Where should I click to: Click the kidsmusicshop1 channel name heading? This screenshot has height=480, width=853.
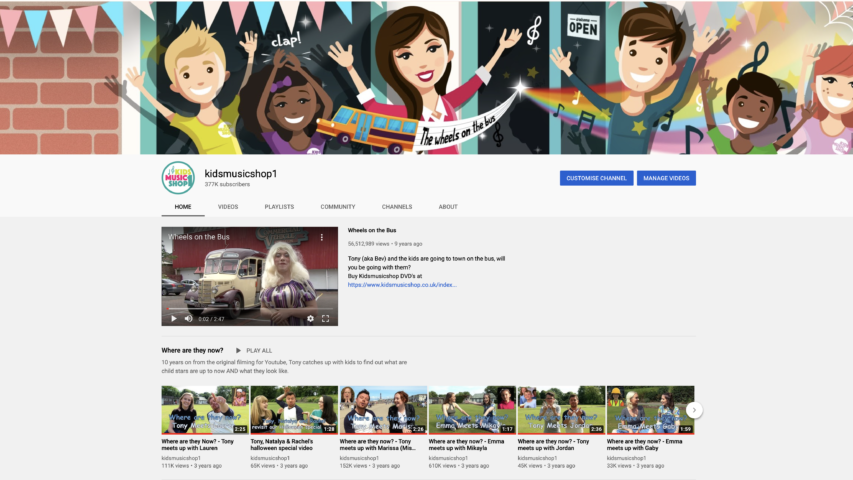click(x=240, y=174)
